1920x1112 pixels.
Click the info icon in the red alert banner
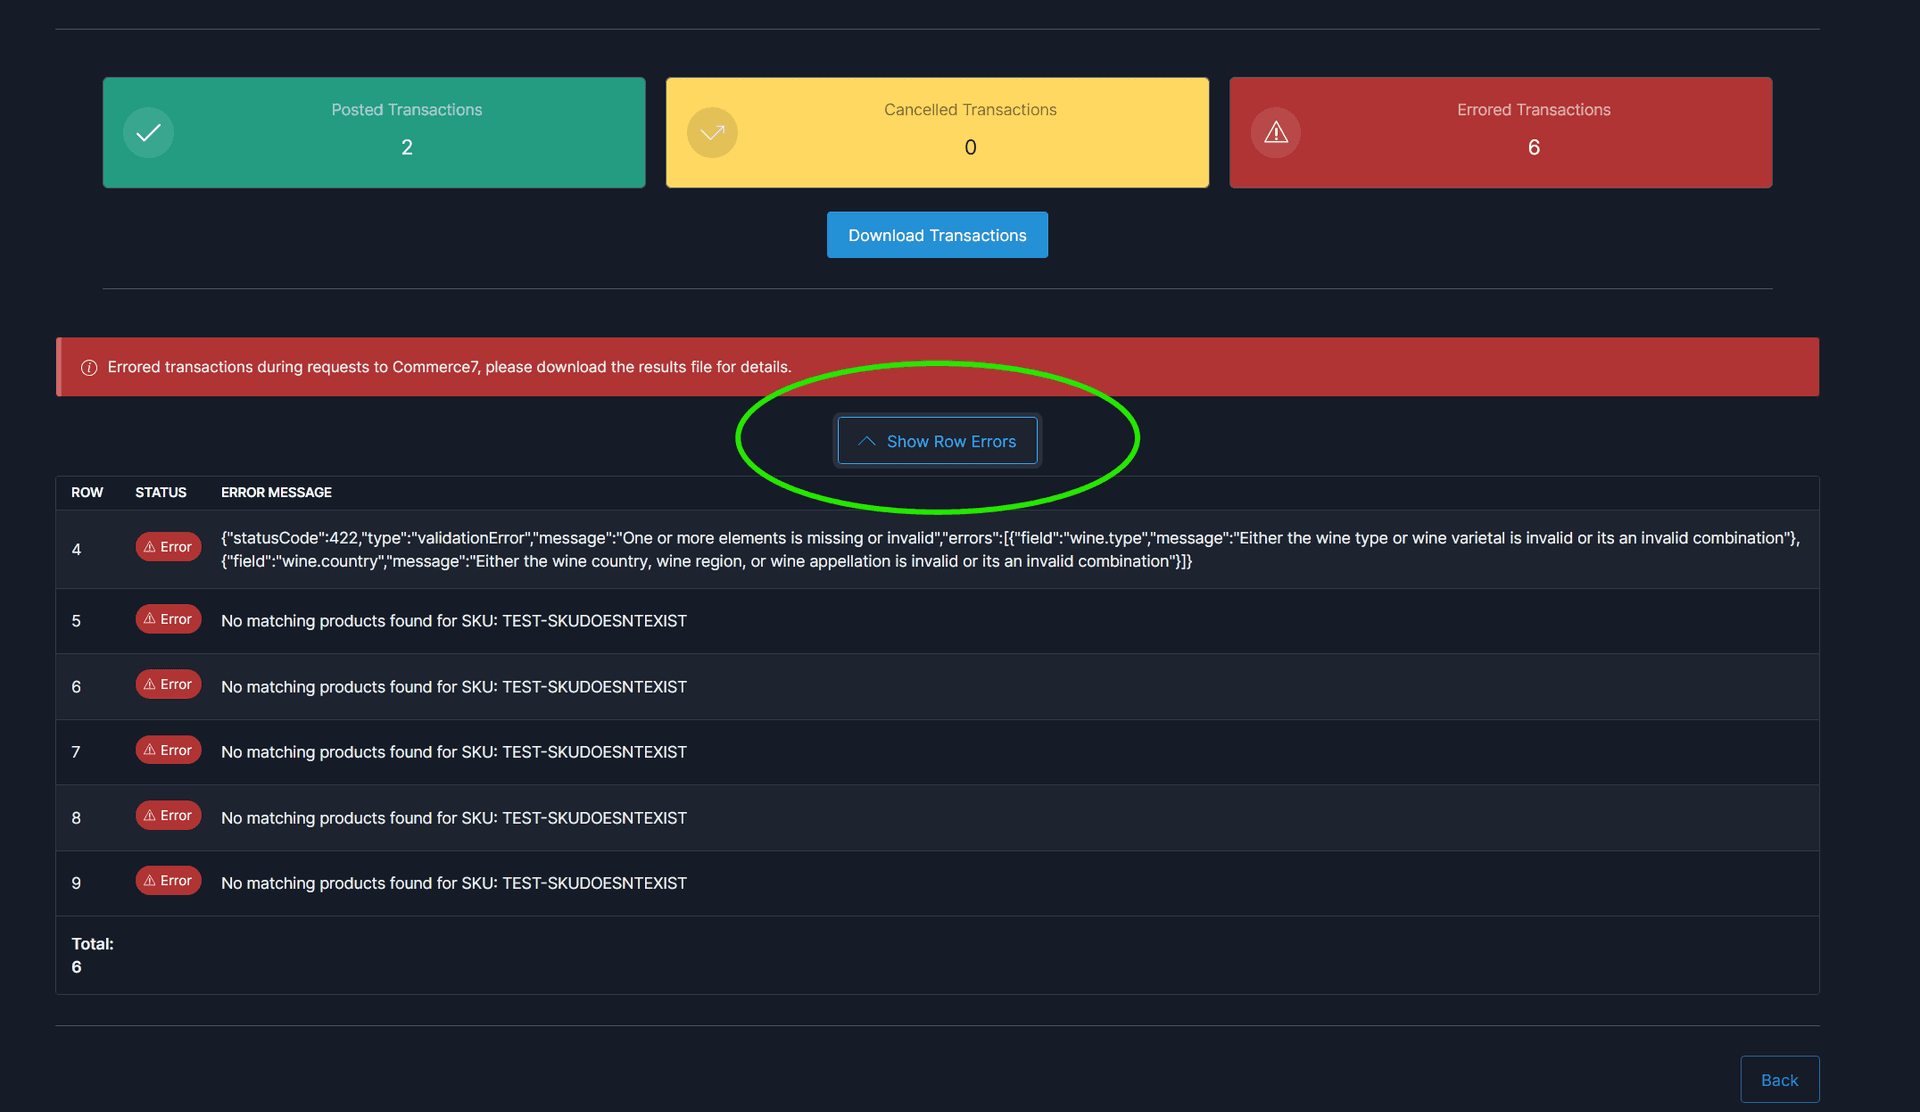click(x=89, y=368)
